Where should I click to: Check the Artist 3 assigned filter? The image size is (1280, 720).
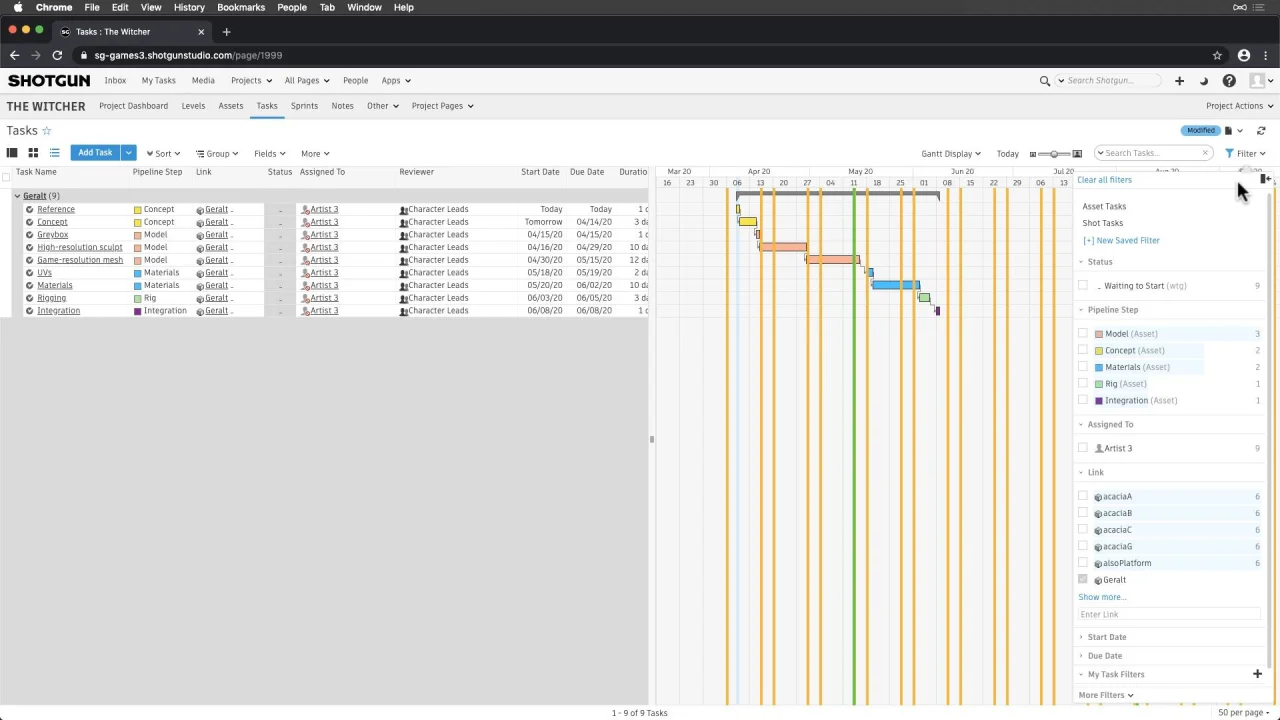coord(1083,449)
